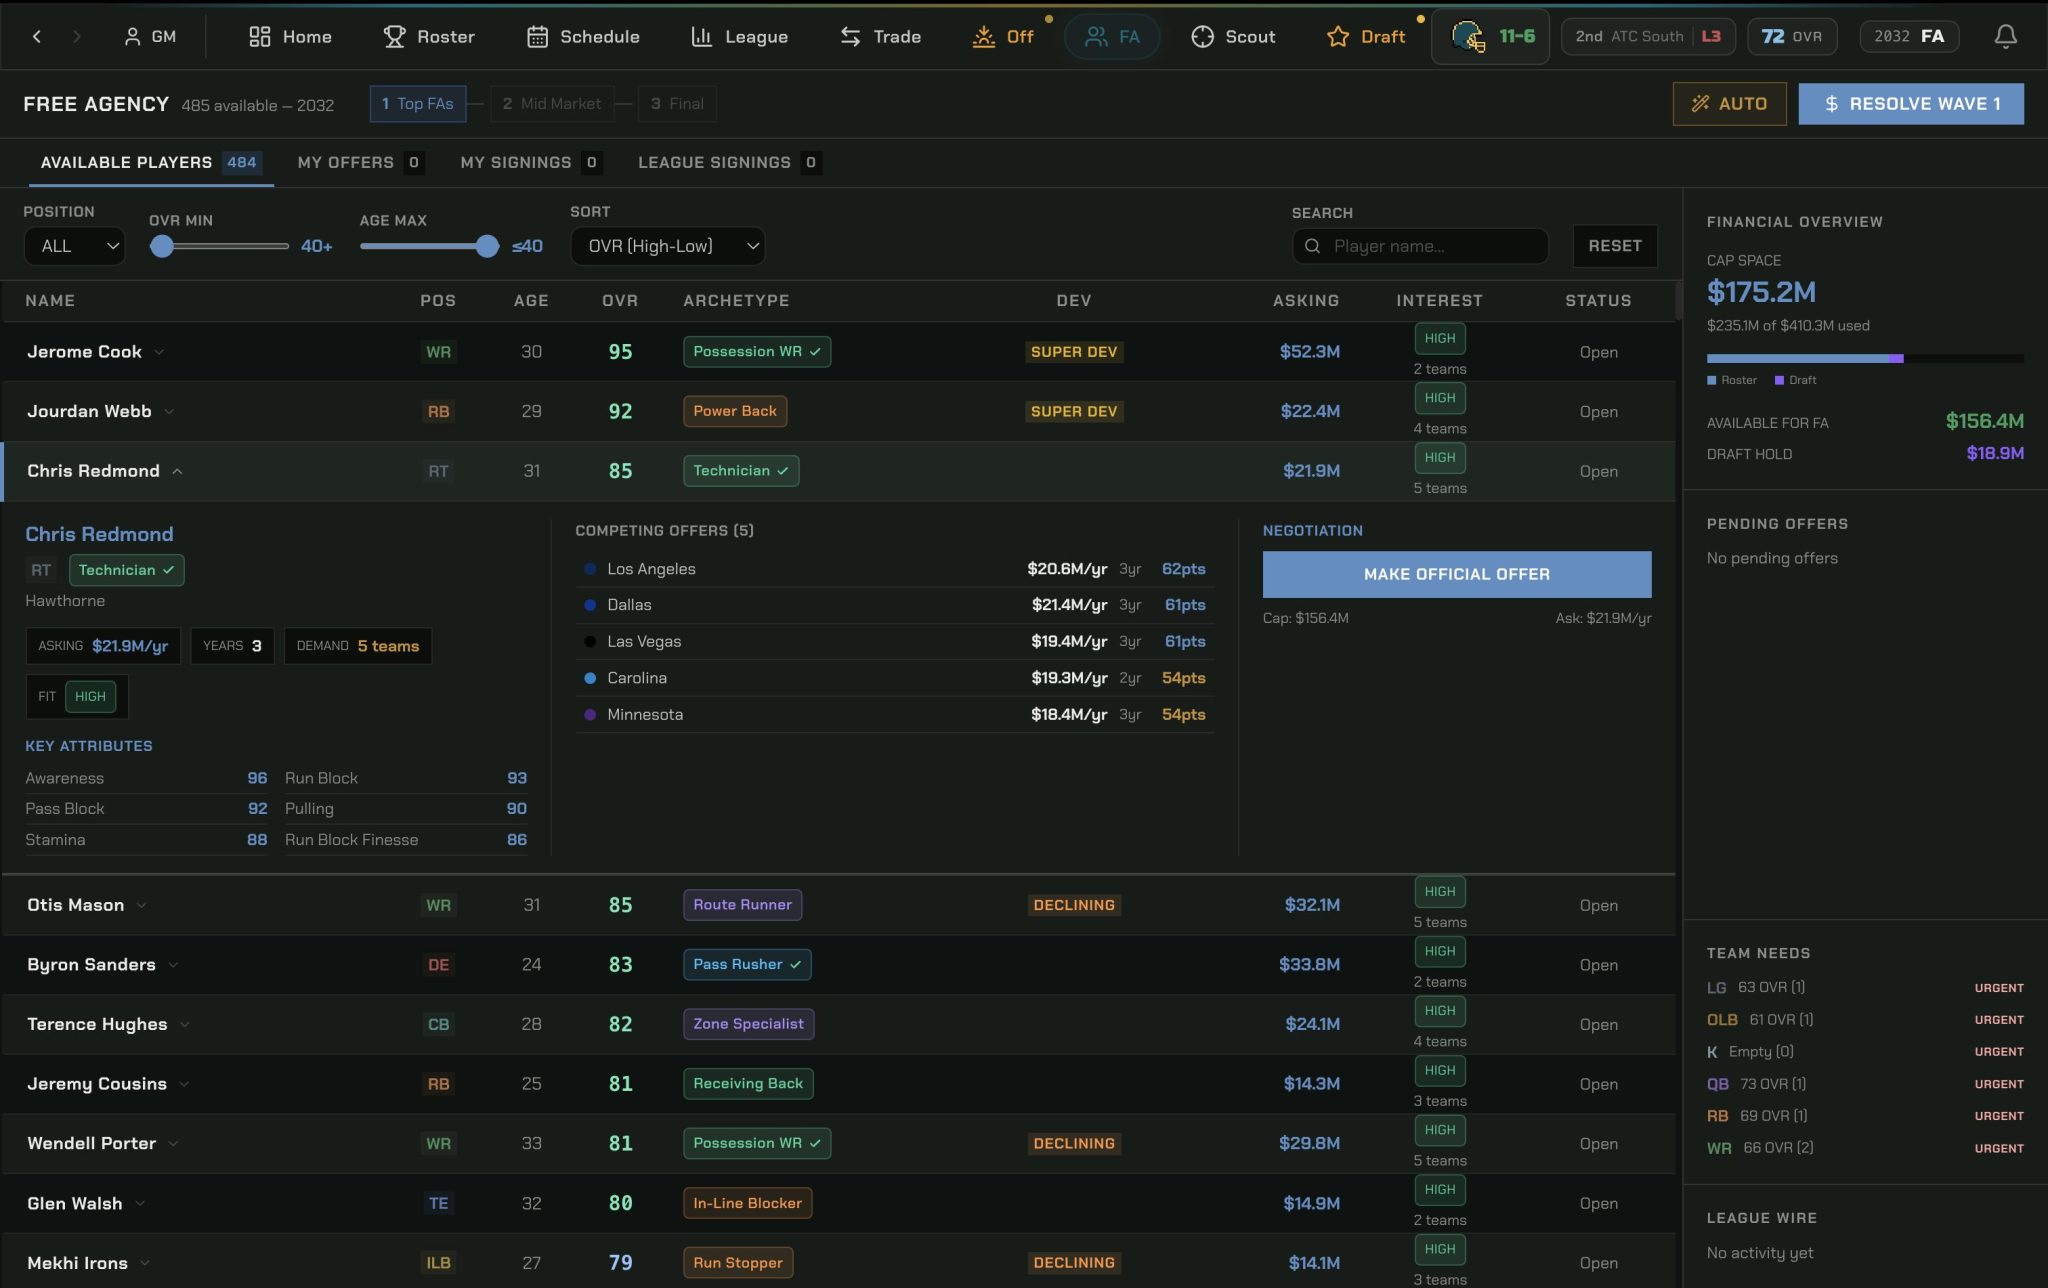The image size is (2048, 1288).
Task: Open the Position ALL dropdown
Action: click(75, 246)
